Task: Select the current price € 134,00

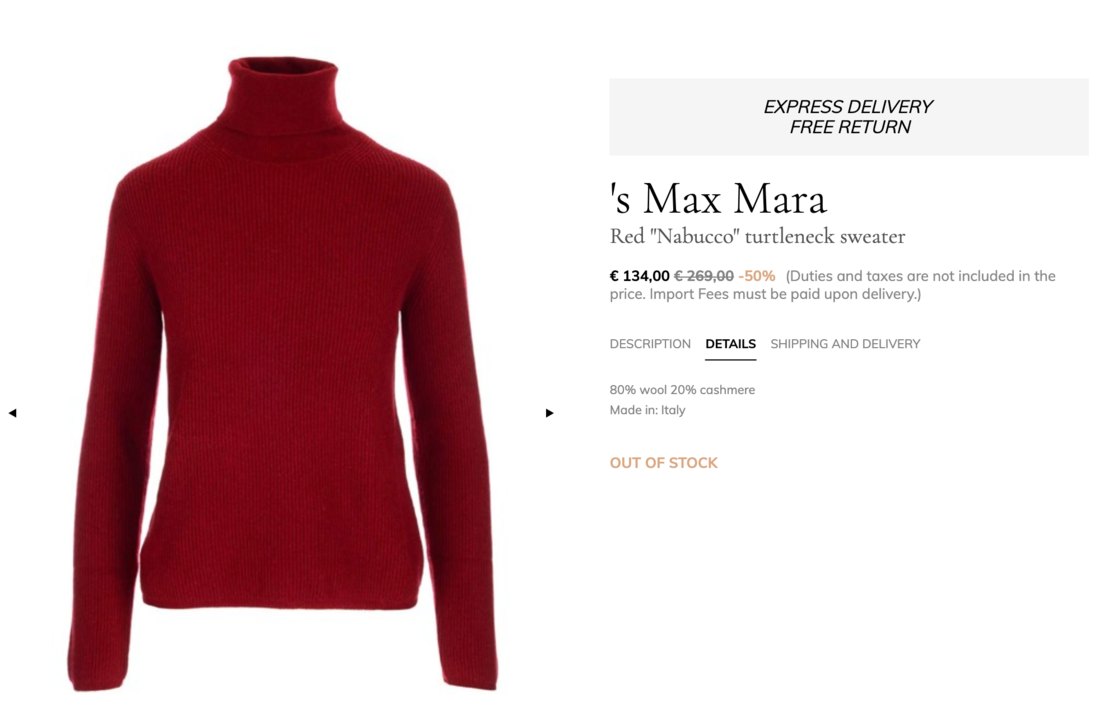Action: tap(639, 276)
